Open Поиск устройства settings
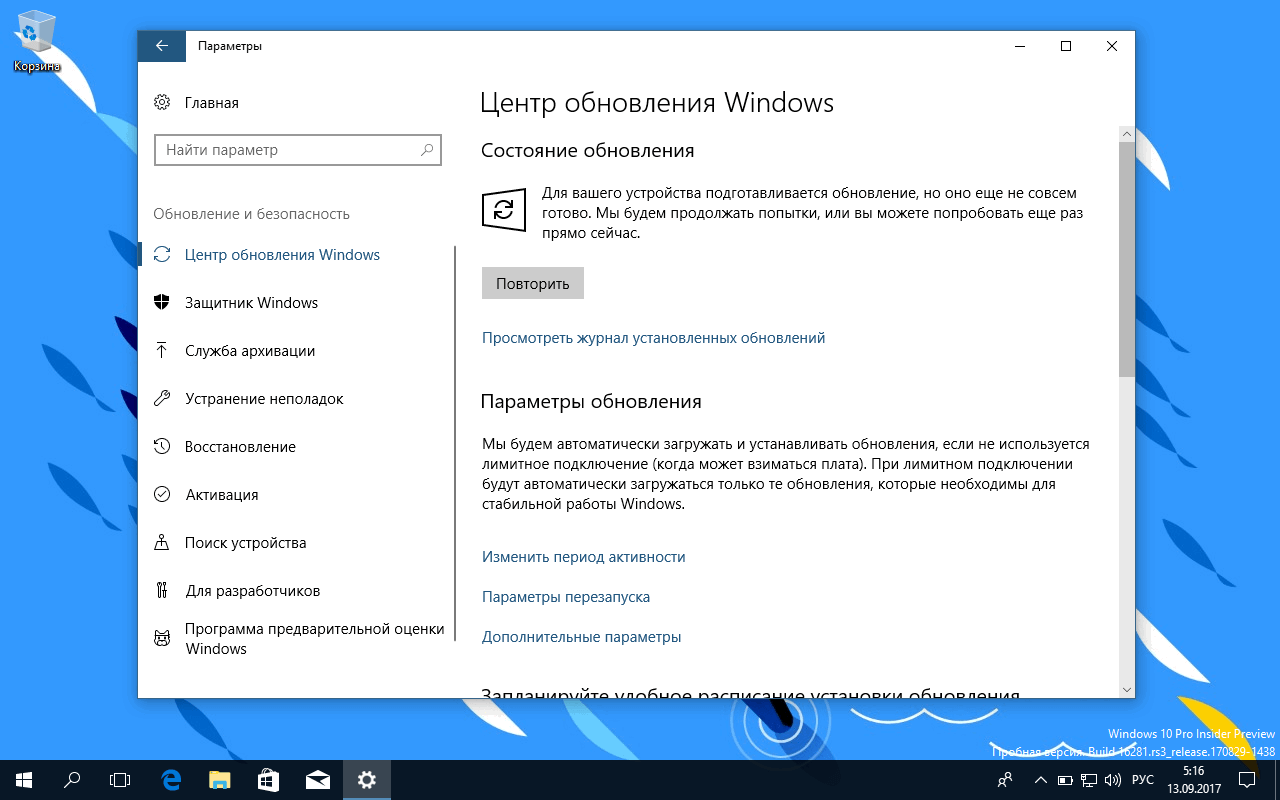 click(x=245, y=542)
